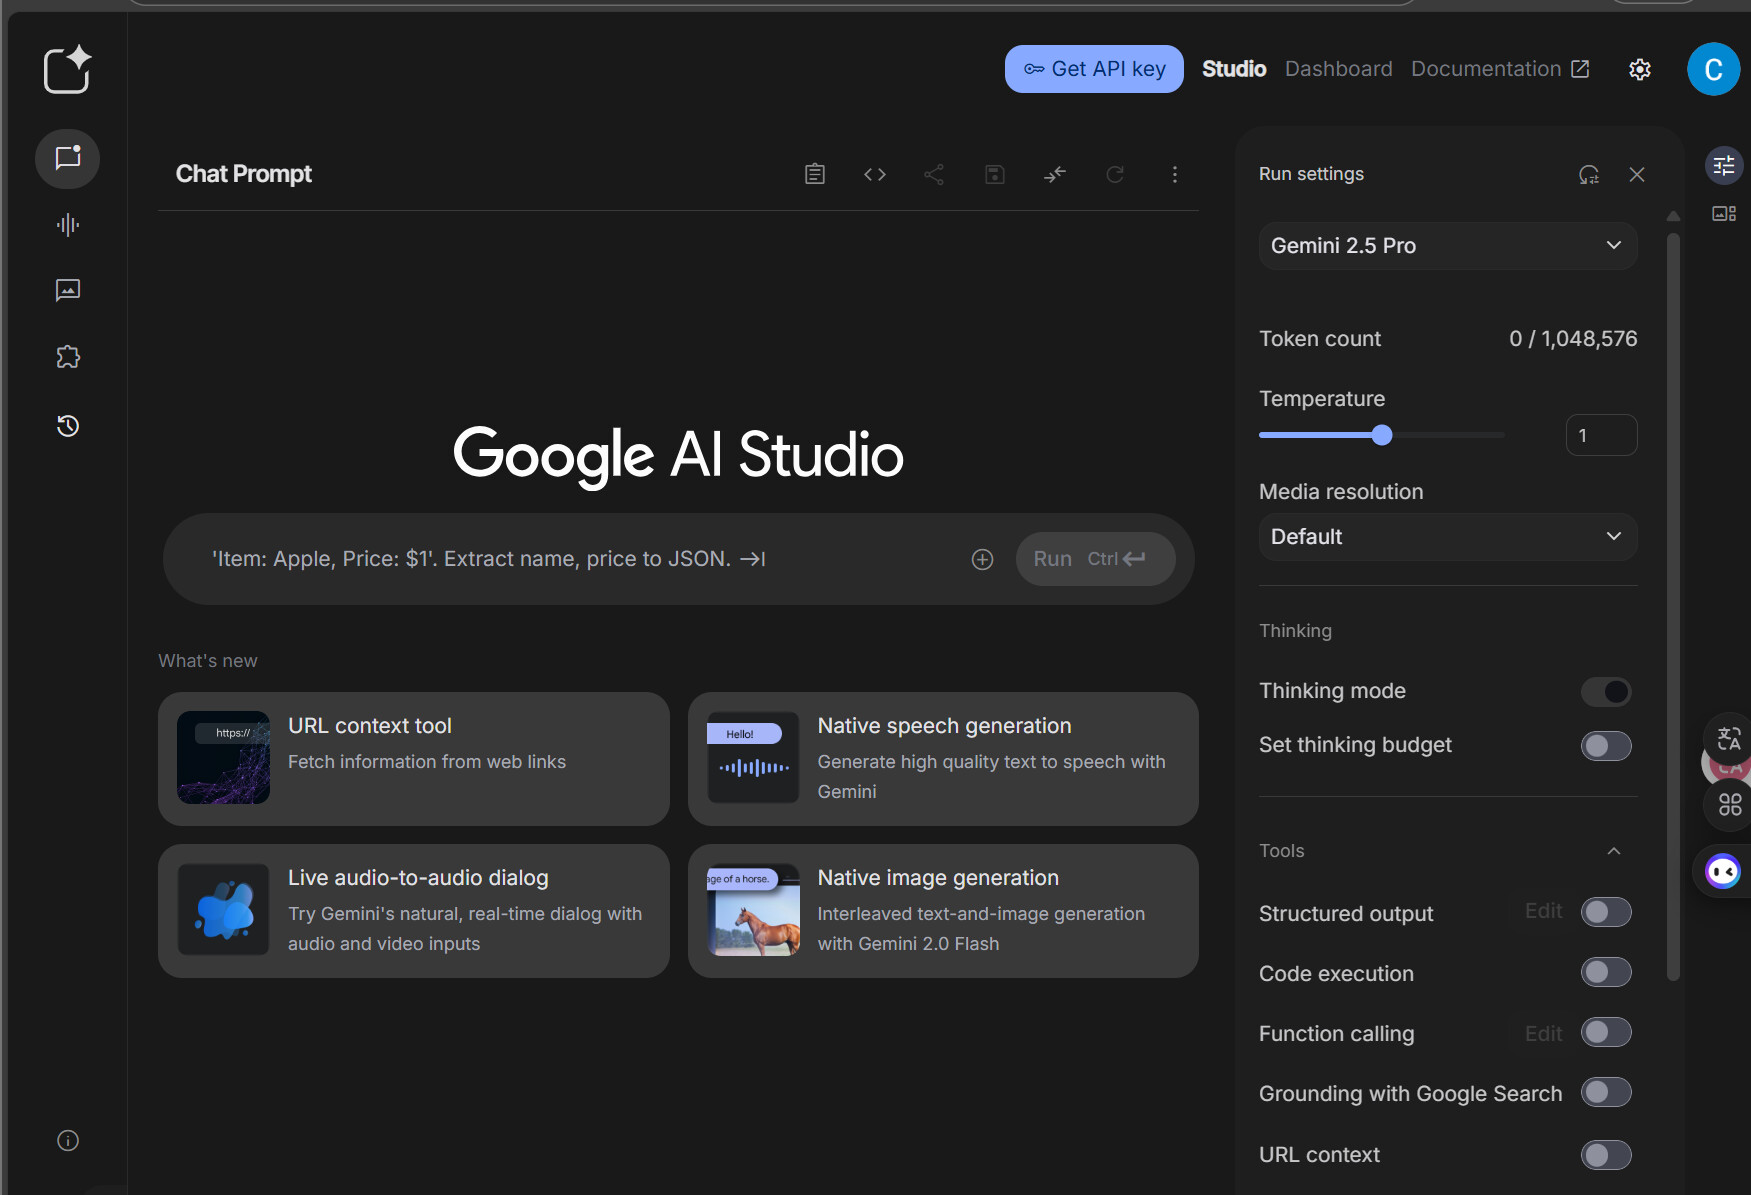Viewport: 1751px width, 1195px height.
Task: Open the Stream realtime icon in sidebar
Action: (x=68, y=225)
